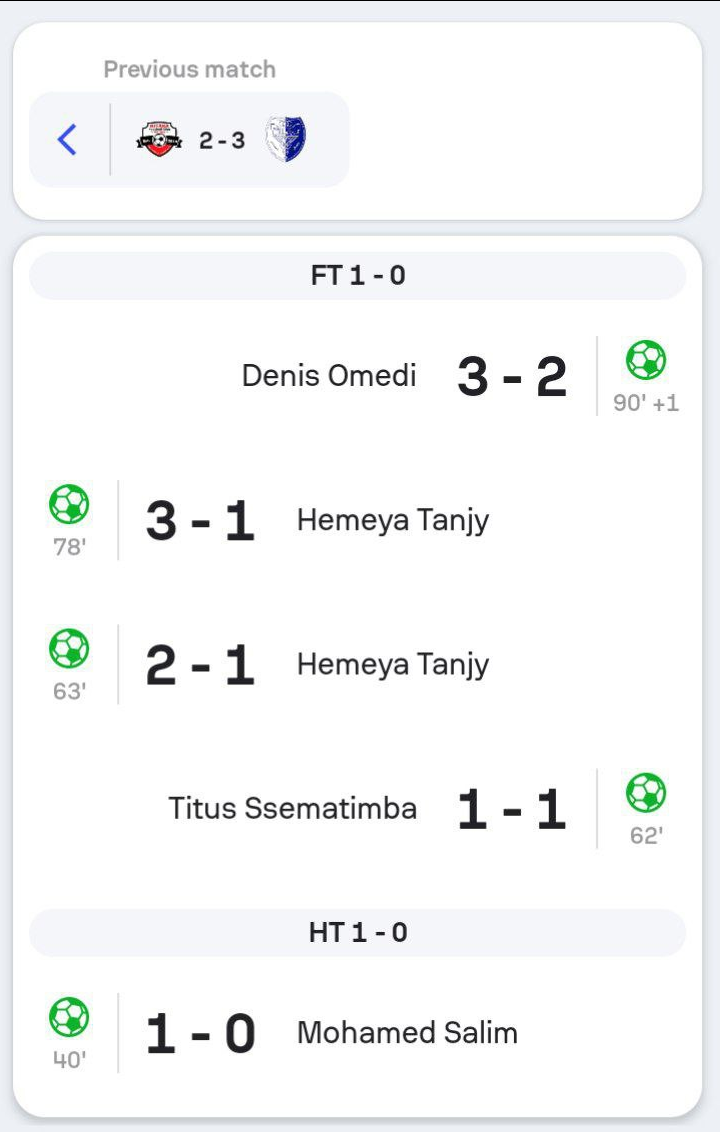Viewport: 720px width, 1132px height.
Task: Click the "Previous match" label
Action: point(190,70)
